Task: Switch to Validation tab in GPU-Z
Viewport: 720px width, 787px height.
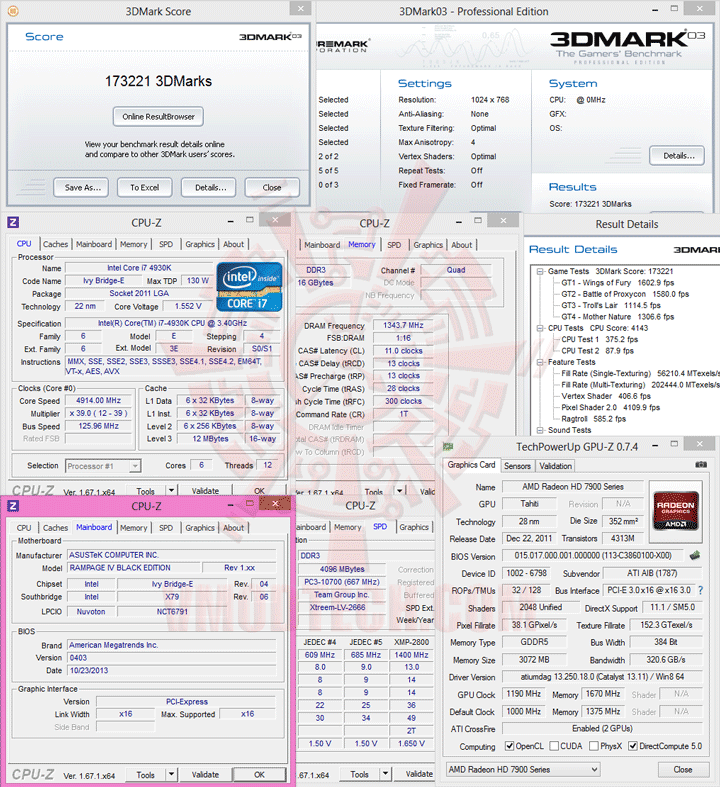Action: click(x=555, y=466)
